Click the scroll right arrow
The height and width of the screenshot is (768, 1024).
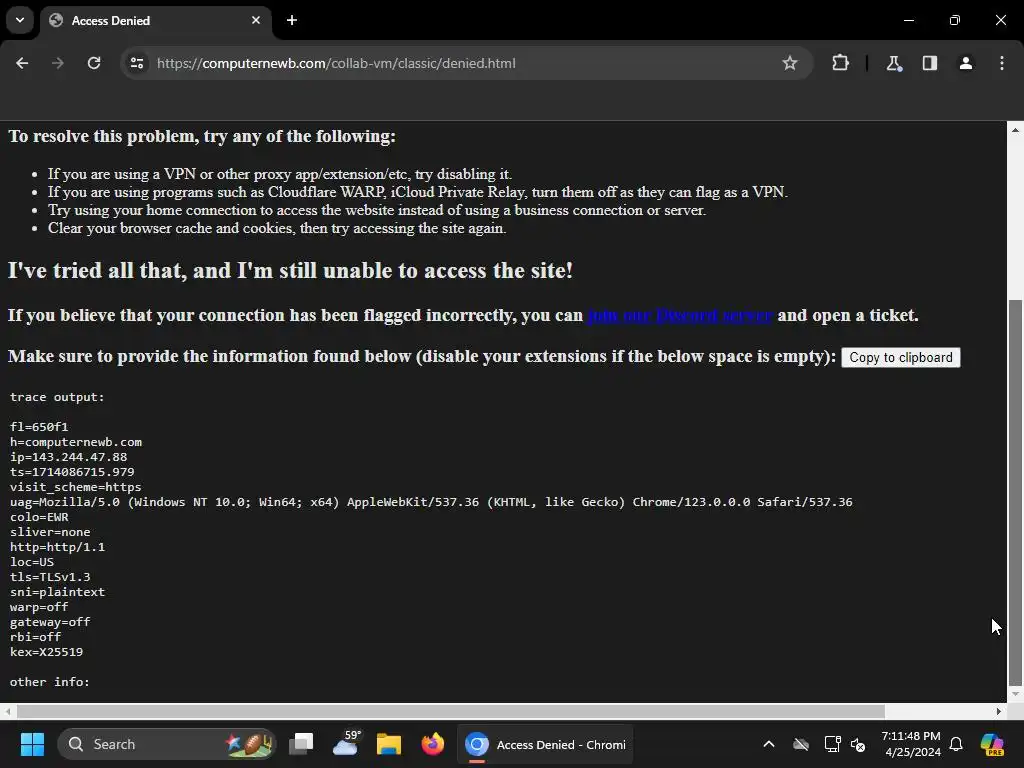tap(999, 711)
